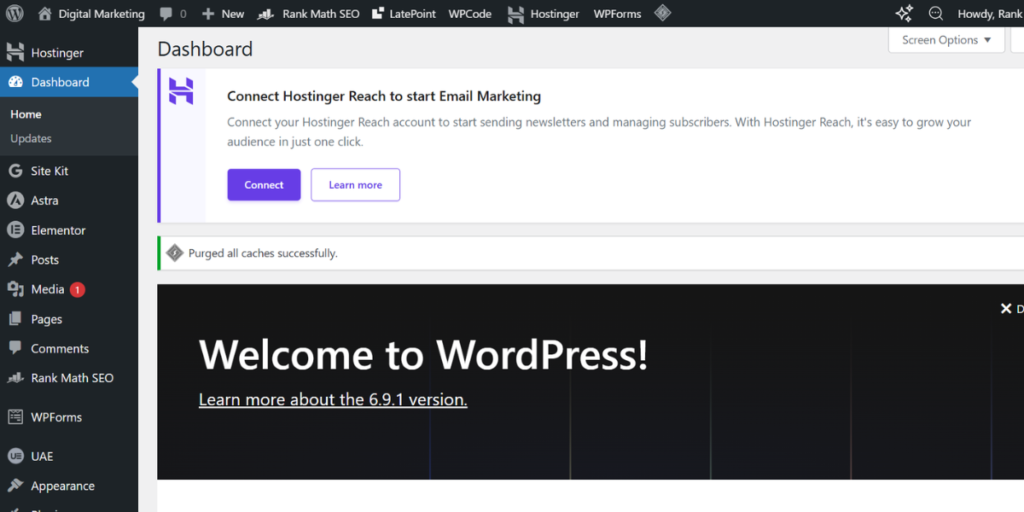
Task: Click the Site Kit Google icon
Action: [15, 171]
